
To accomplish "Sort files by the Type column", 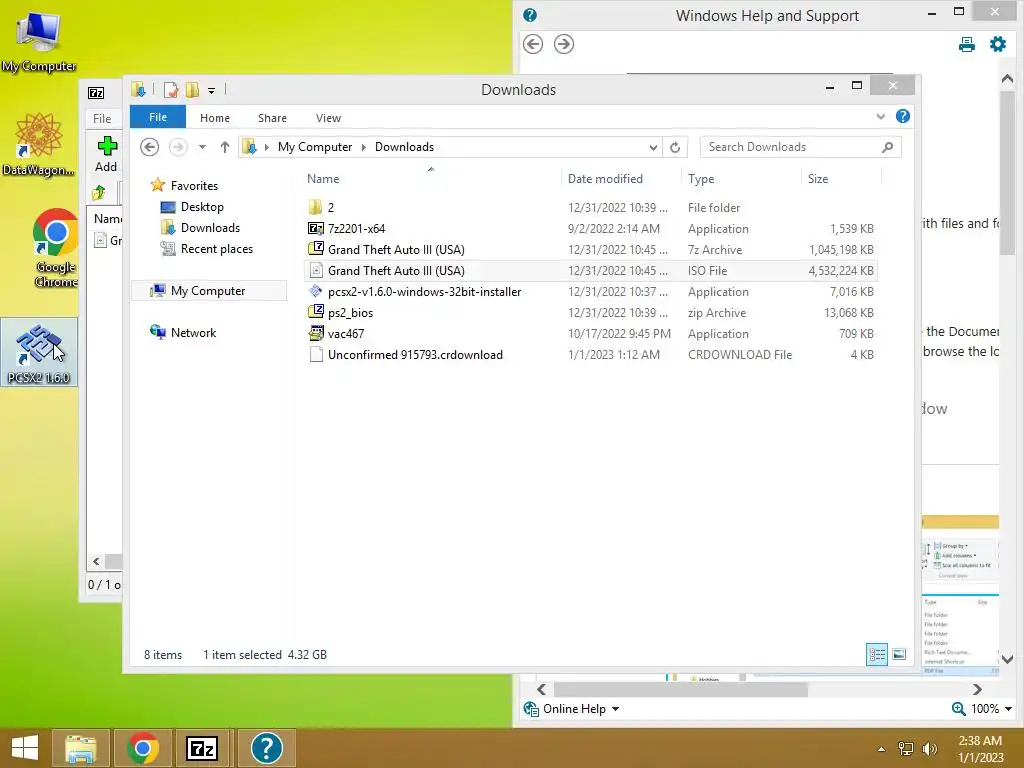I will coord(741,179).
